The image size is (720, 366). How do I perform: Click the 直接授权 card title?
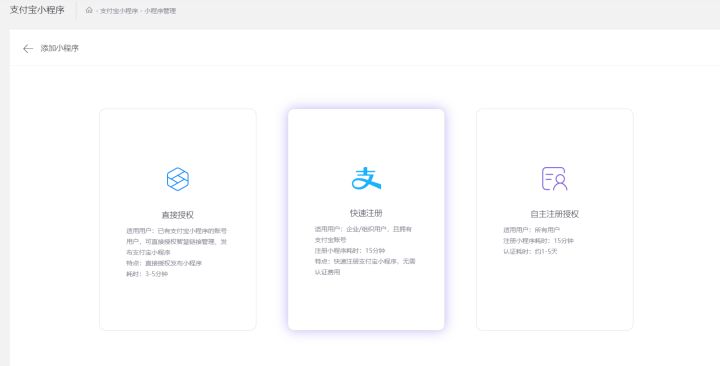(178, 214)
